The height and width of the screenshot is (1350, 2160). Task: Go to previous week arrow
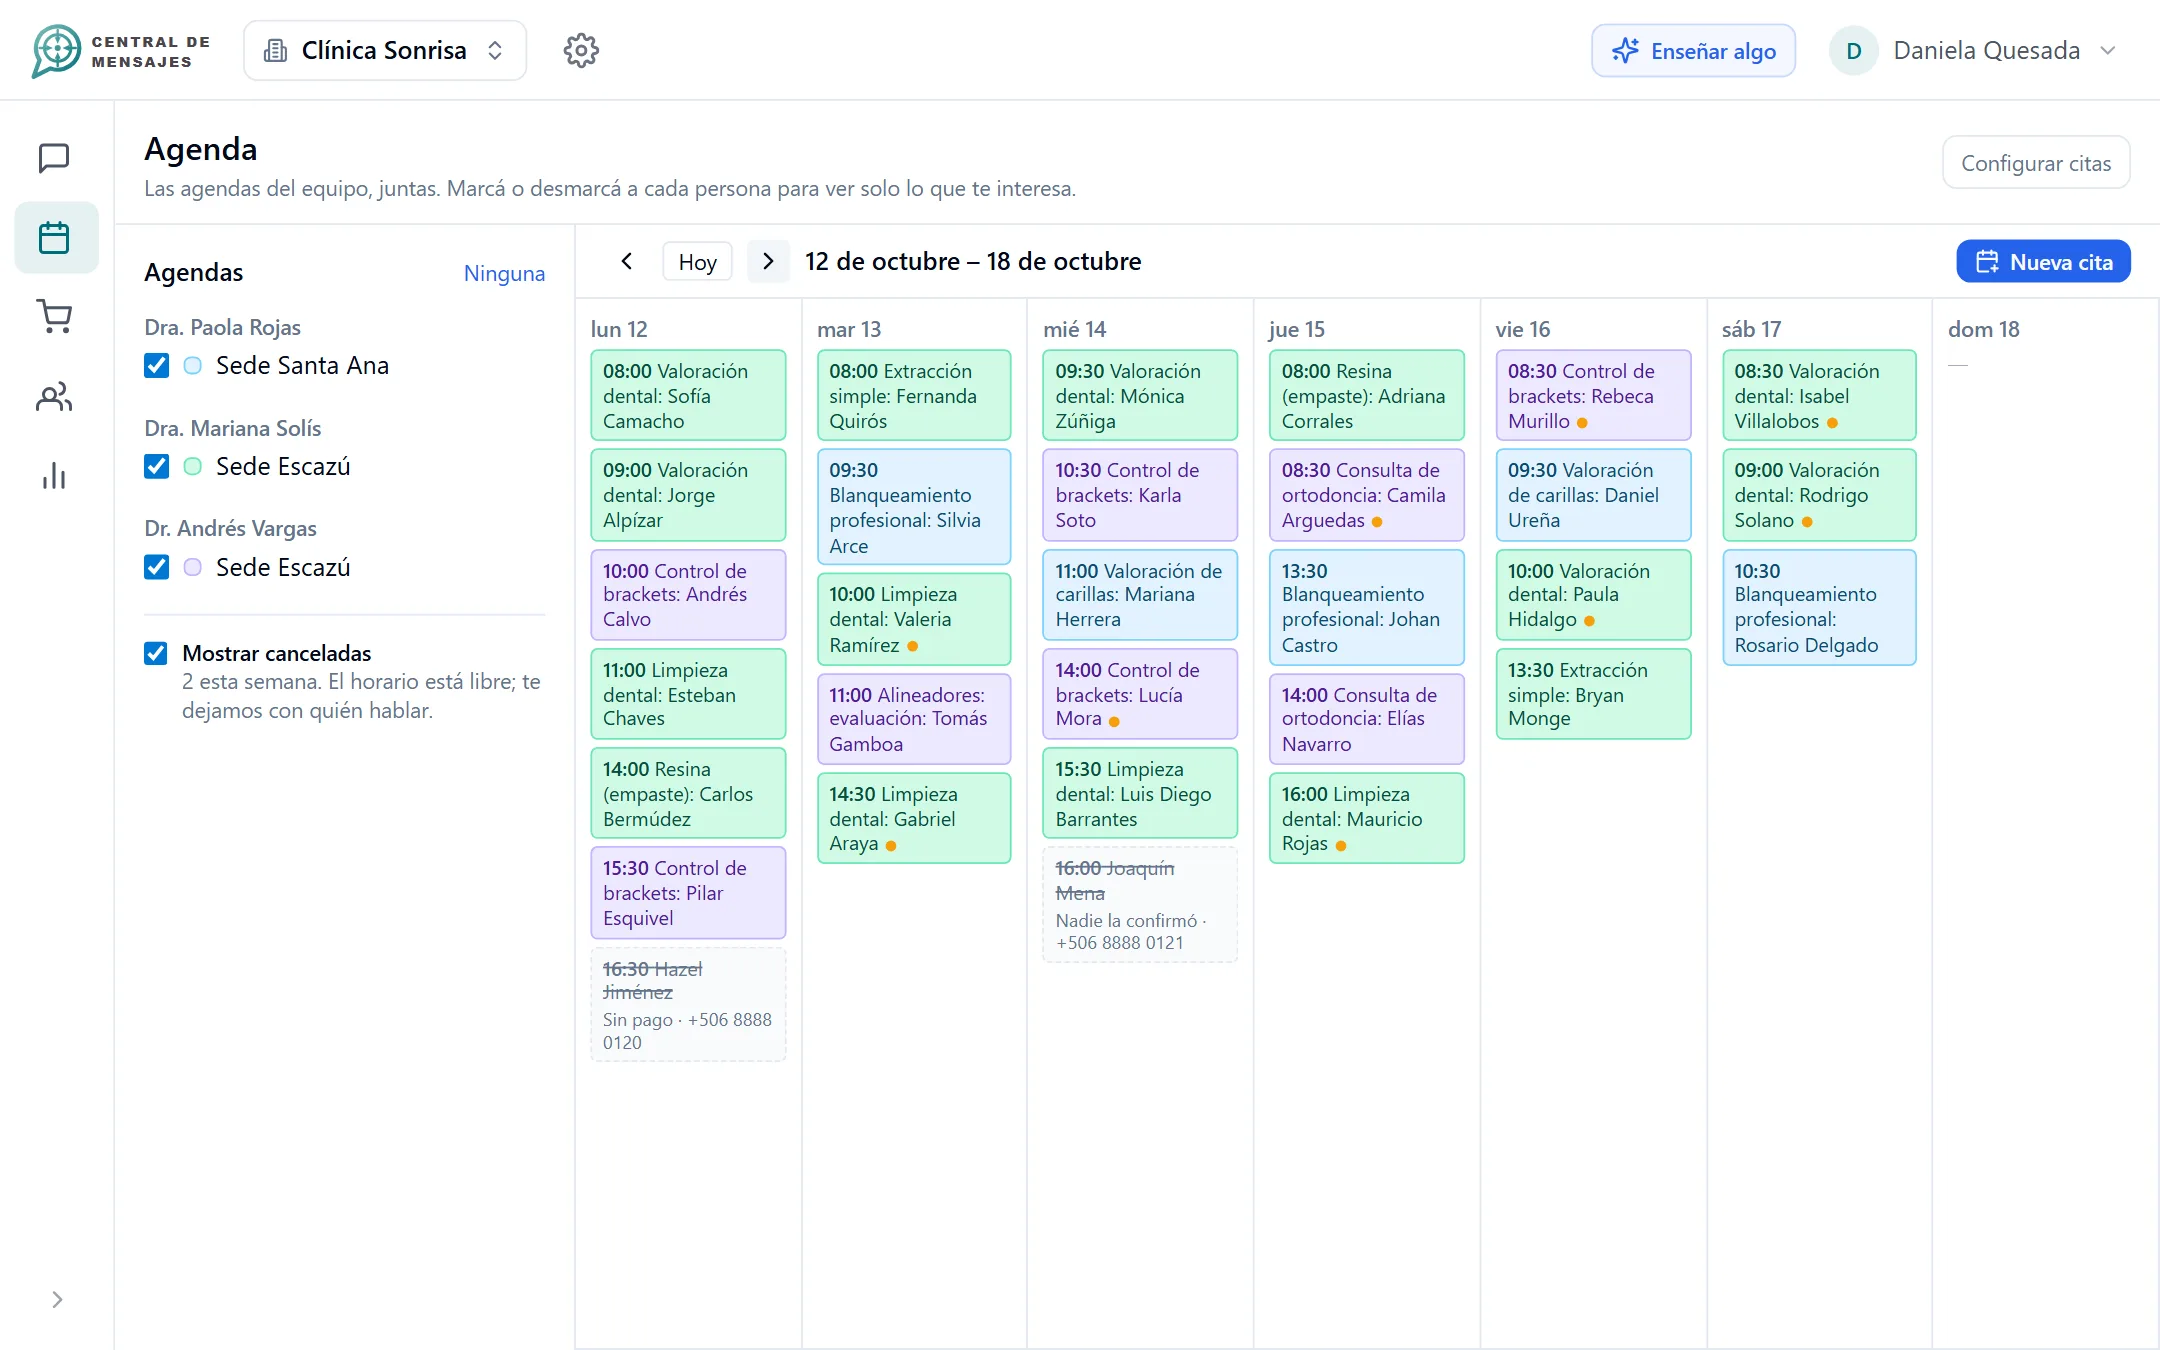pos(627,261)
